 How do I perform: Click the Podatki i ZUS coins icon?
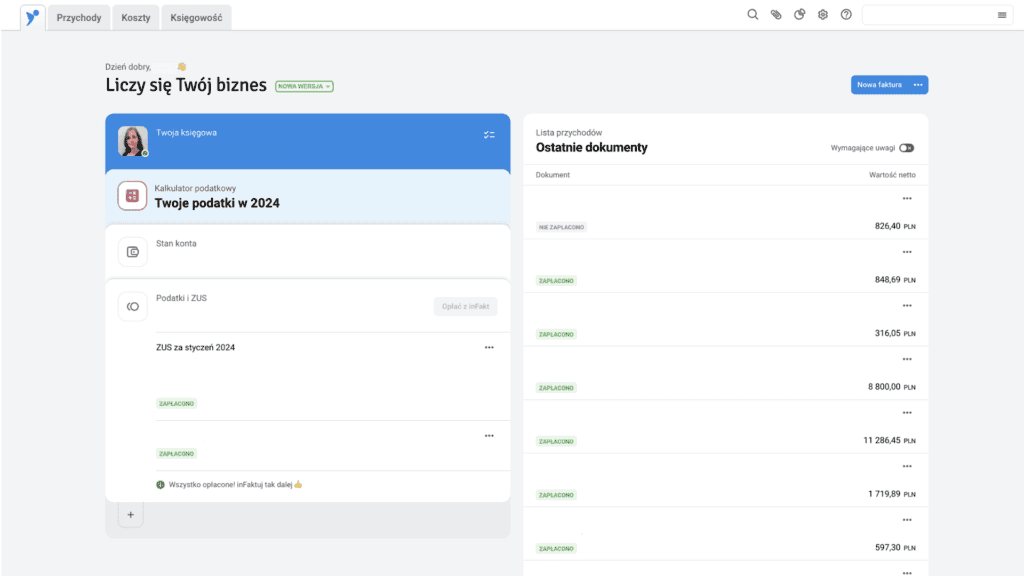click(x=133, y=306)
